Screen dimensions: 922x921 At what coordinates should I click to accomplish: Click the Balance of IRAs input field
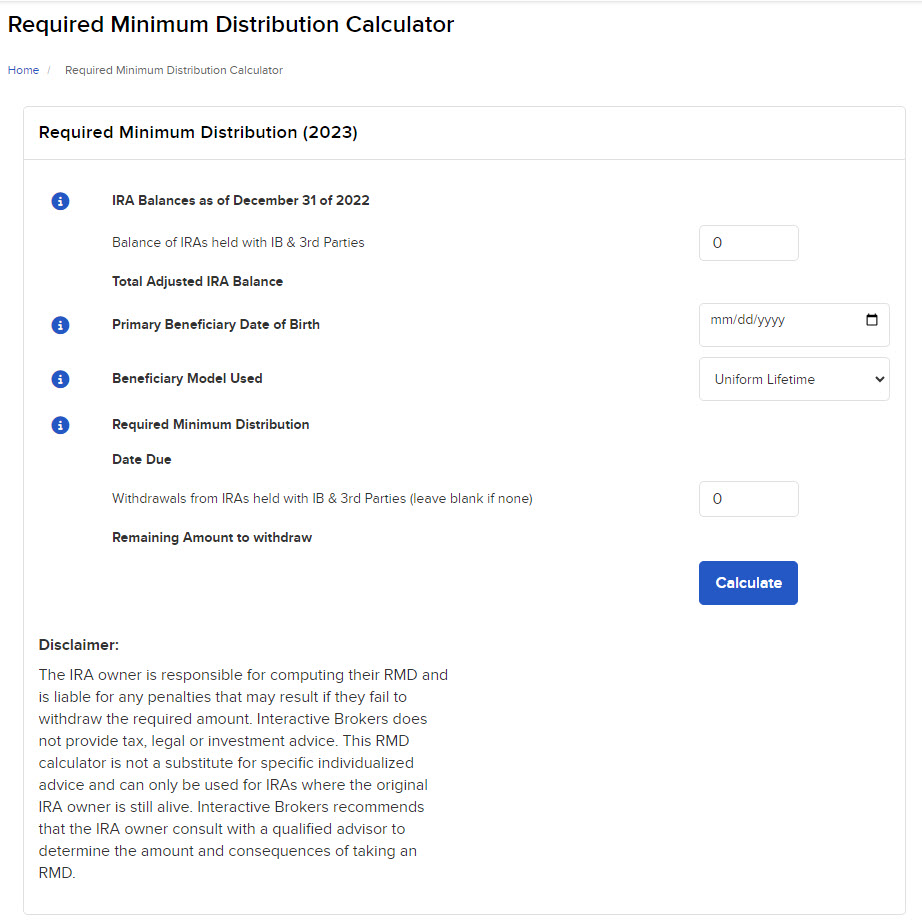click(748, 243)
